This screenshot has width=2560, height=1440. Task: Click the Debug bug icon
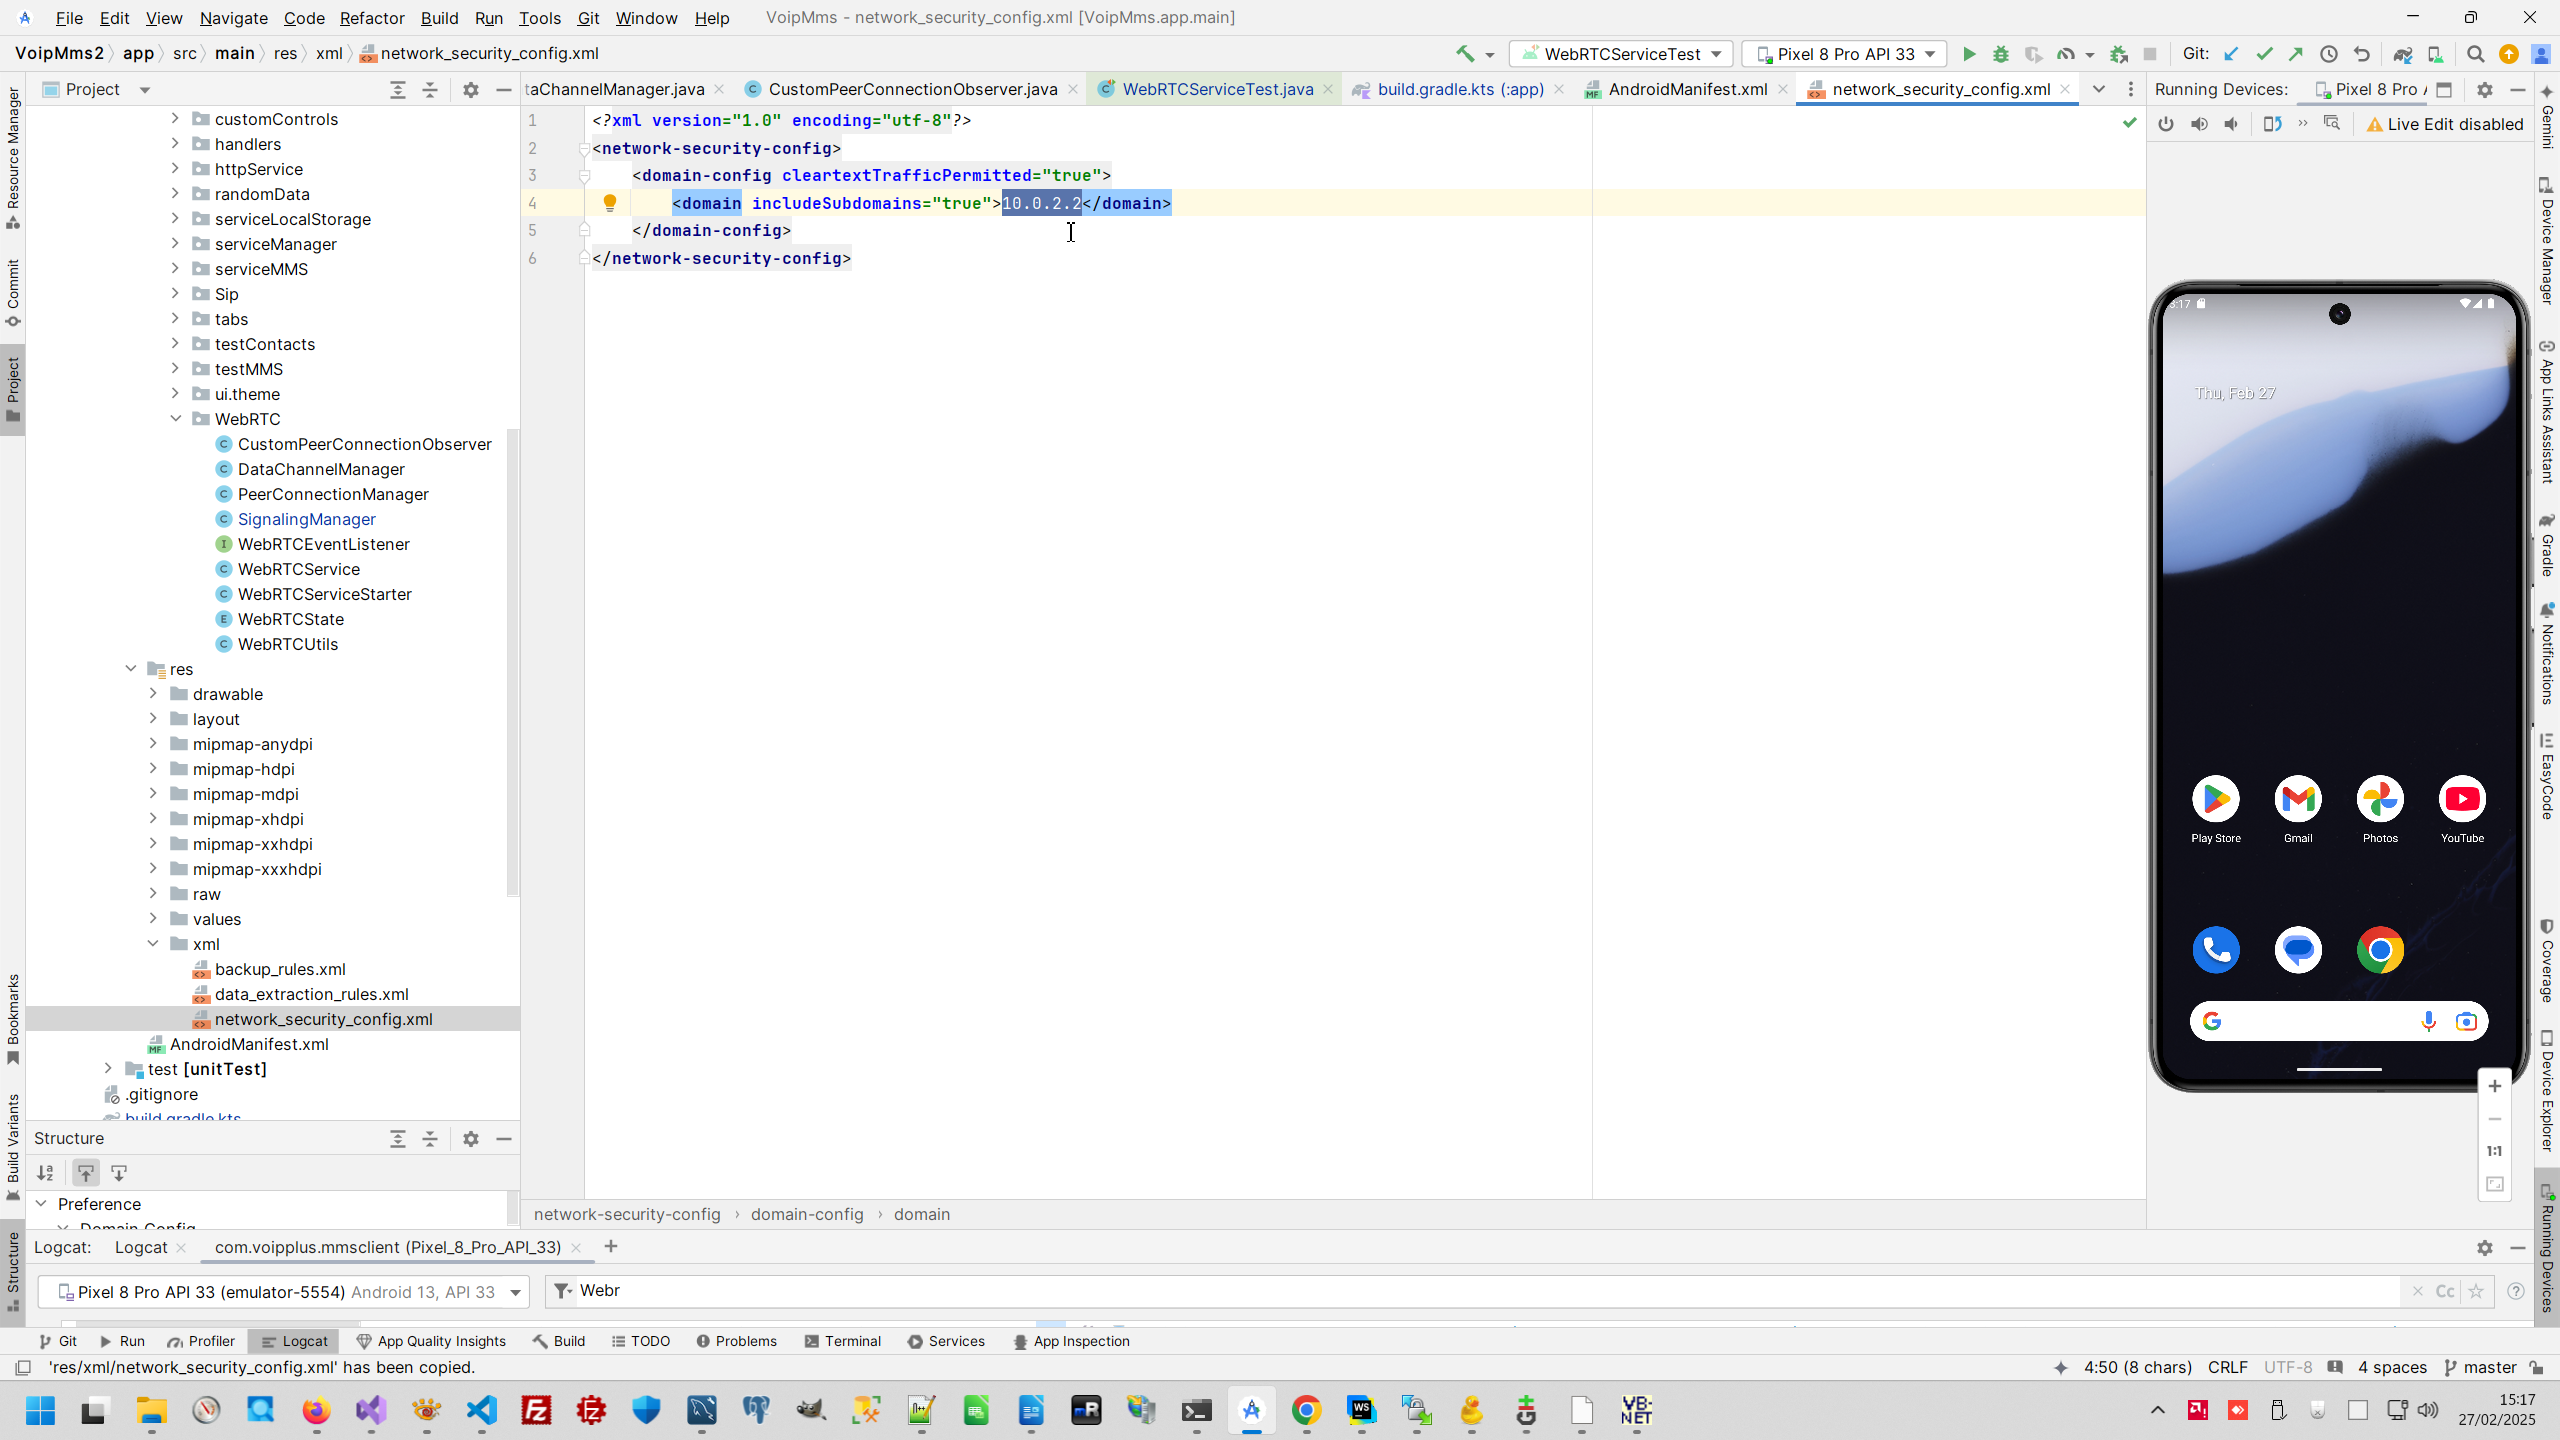point(2000,54)
